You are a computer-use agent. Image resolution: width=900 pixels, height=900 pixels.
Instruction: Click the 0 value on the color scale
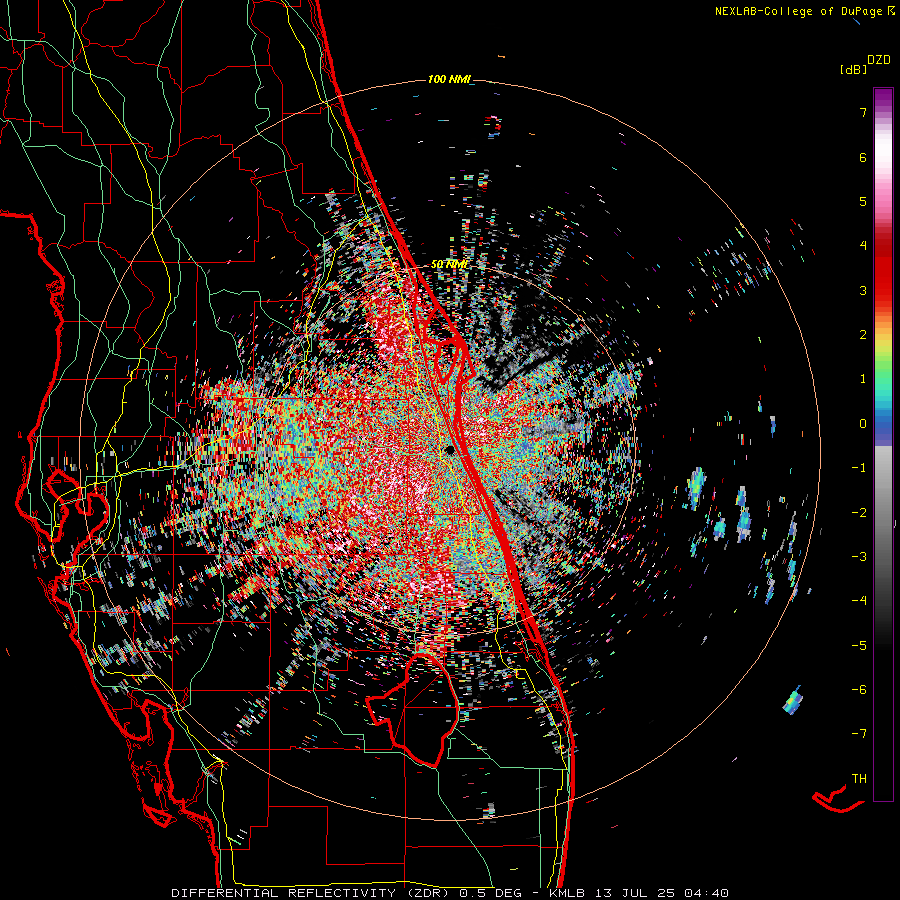tap(863, 424)
